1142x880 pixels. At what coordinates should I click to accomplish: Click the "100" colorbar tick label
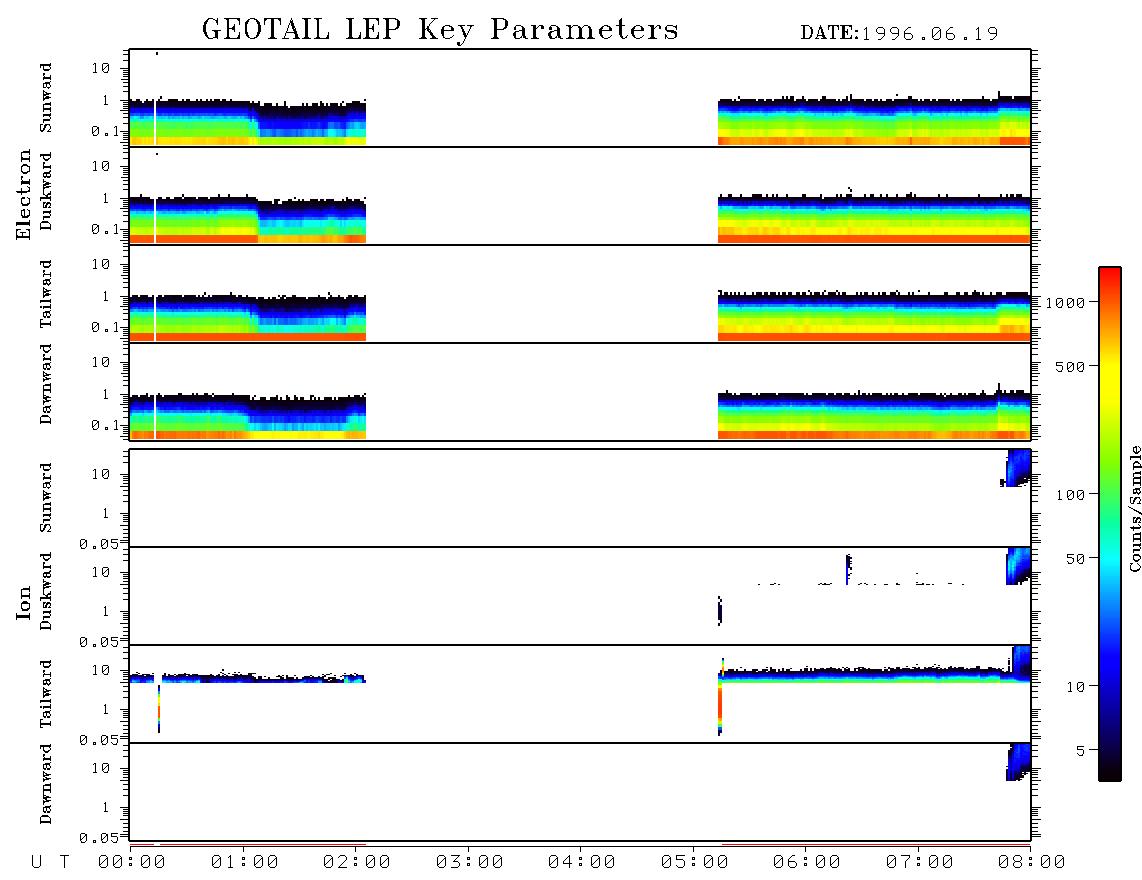[x=1070, y=495]
